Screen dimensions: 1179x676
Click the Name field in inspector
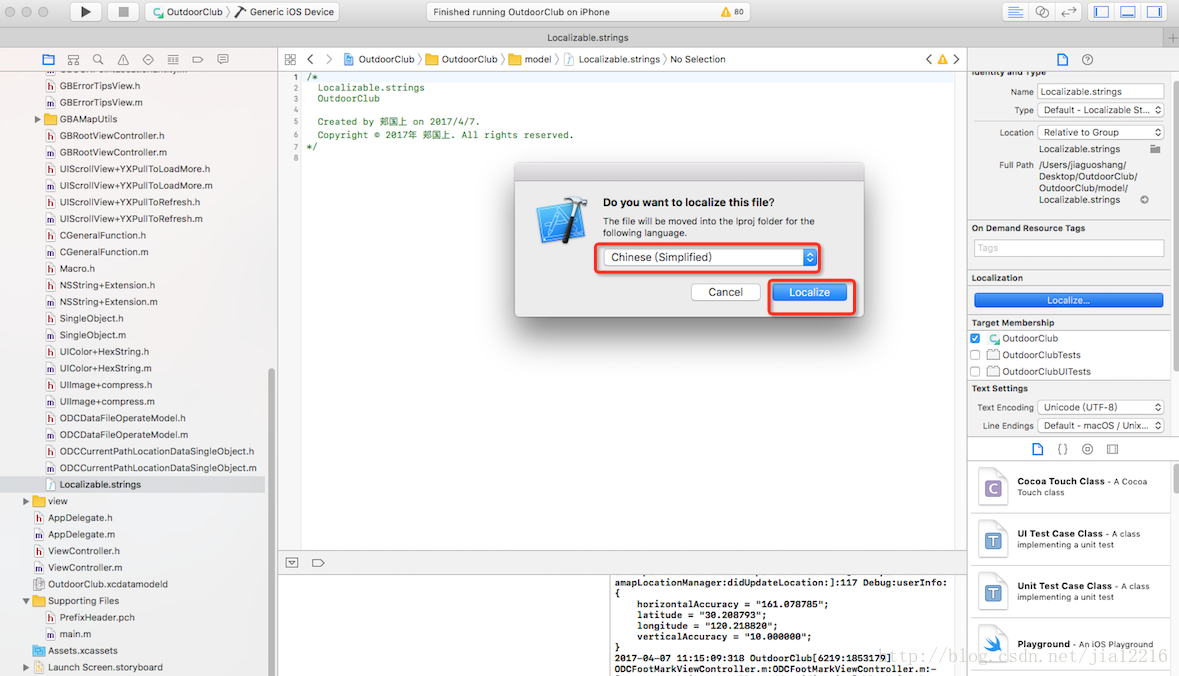(x=1101, y=92)
